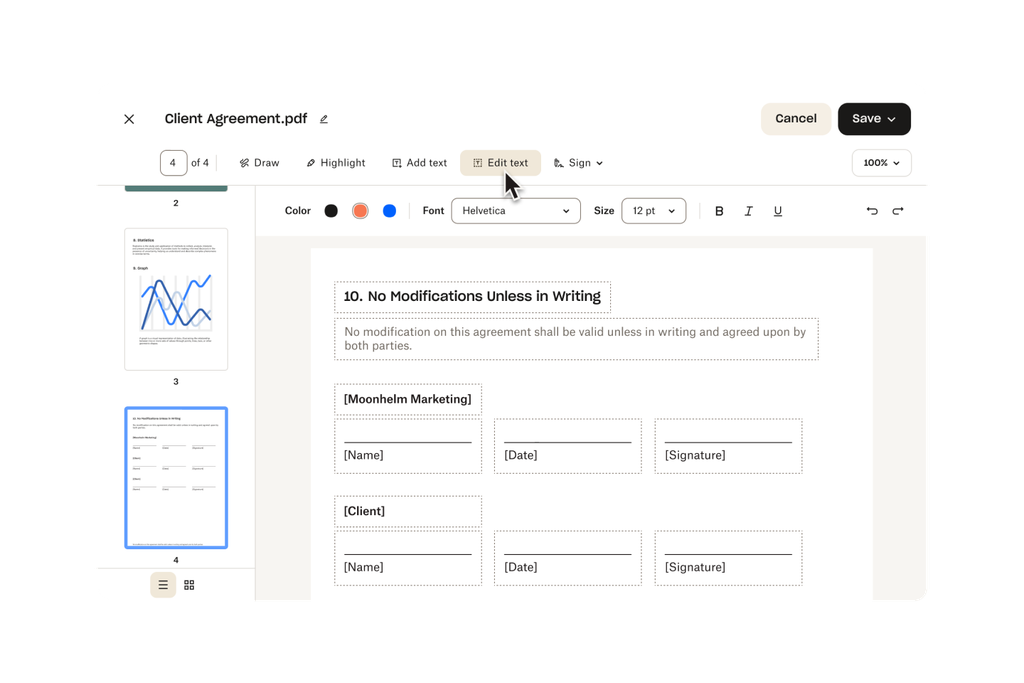Switch thumbnails to grid view
Image resolution: width=1024 pixels, height=683 pixels.
click(x=189, y=584)
